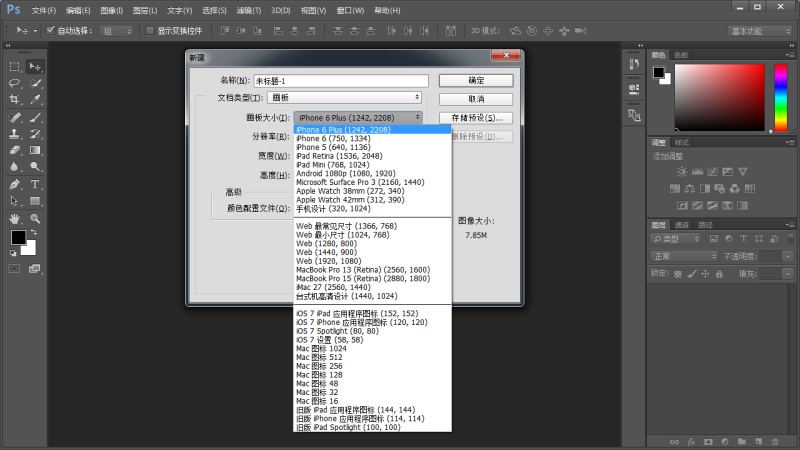The width and height of the screenshot is (800, 450).
Task: Switch to the Swatches tab
Action: (681, 55)
